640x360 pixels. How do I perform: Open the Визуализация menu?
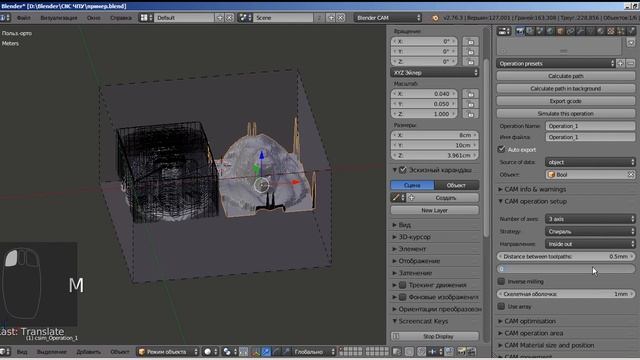click(58, 18)
